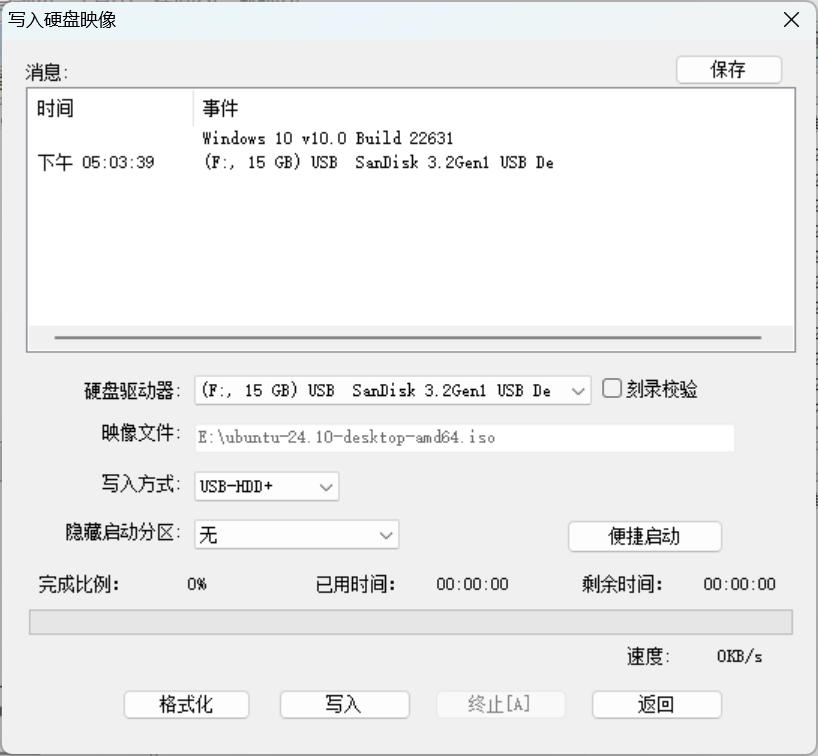Click the write progress bar

[411, 622]
